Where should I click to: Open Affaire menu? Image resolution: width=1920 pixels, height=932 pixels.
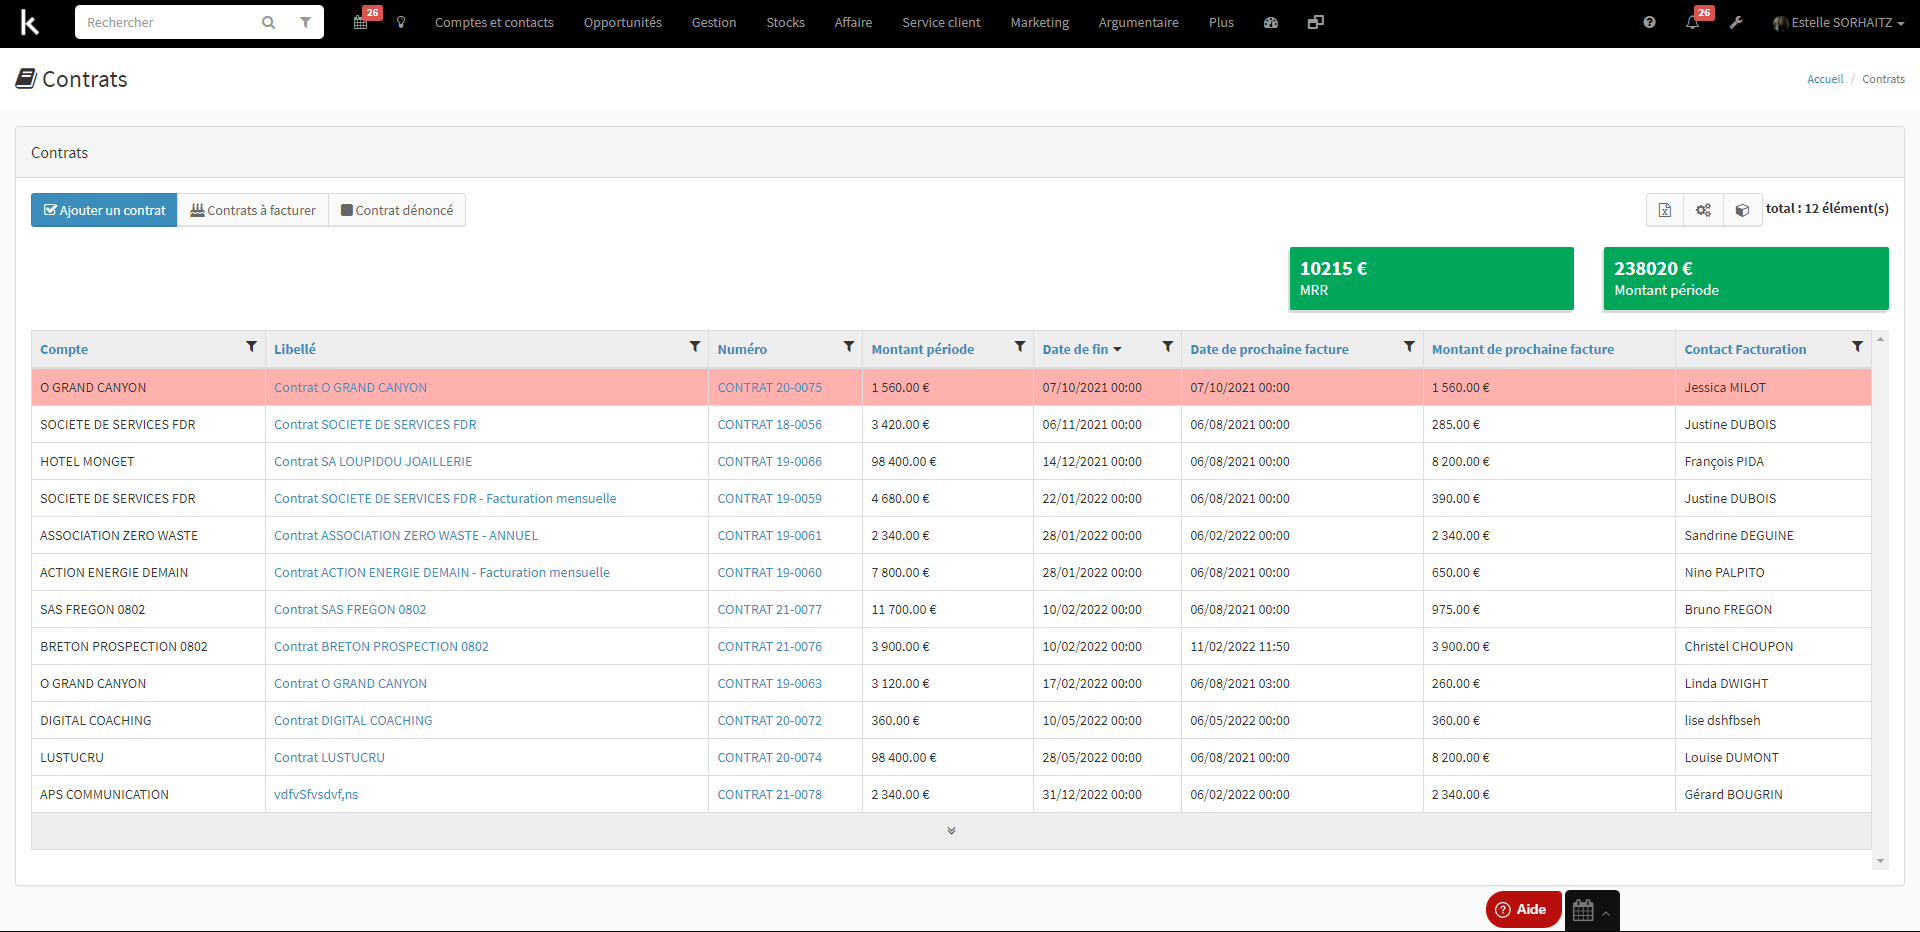853,22
